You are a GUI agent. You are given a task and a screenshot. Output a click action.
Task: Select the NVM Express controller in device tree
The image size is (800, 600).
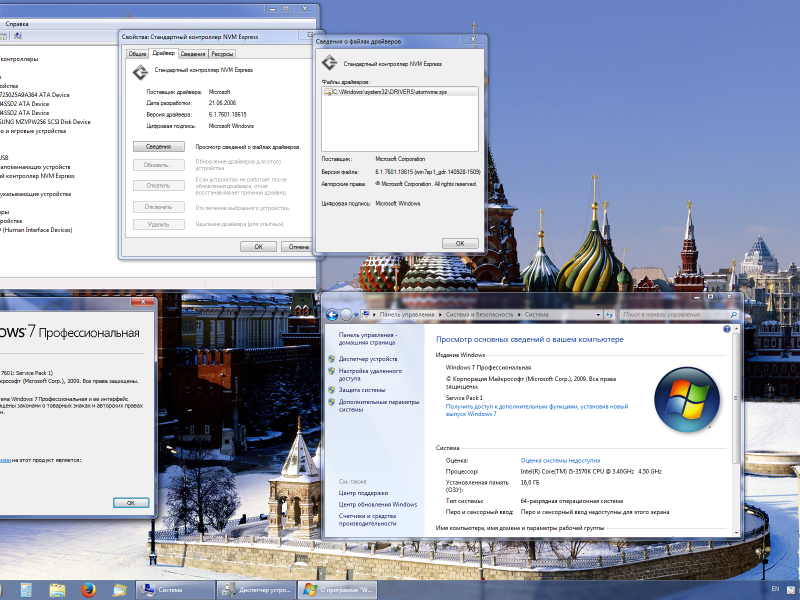pos(37,176)
